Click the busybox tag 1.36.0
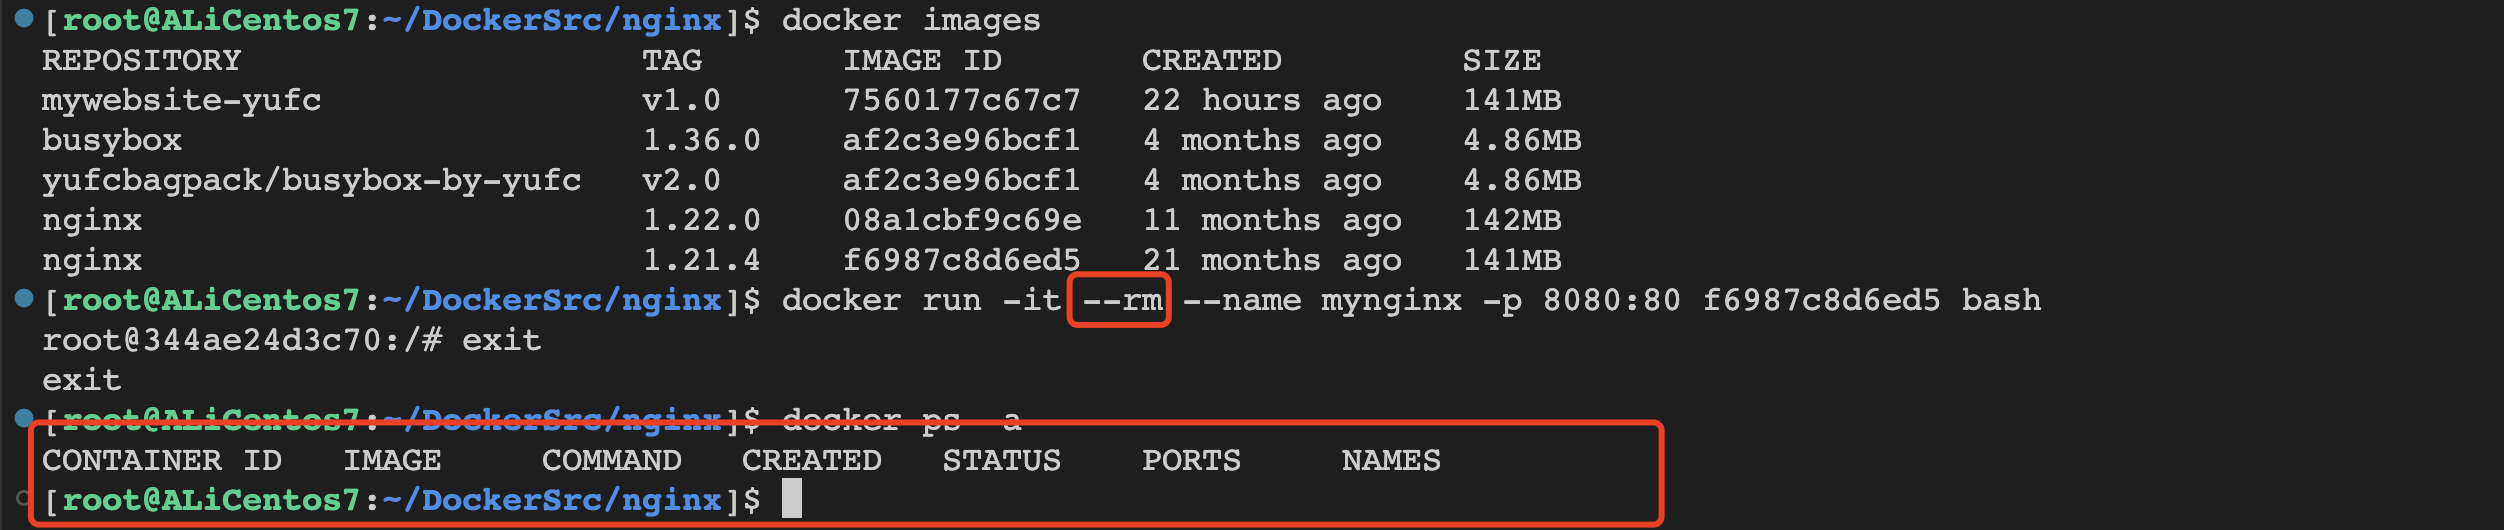Image resolution: width=2504 pixels, height=530 pixels. point(701,140)
